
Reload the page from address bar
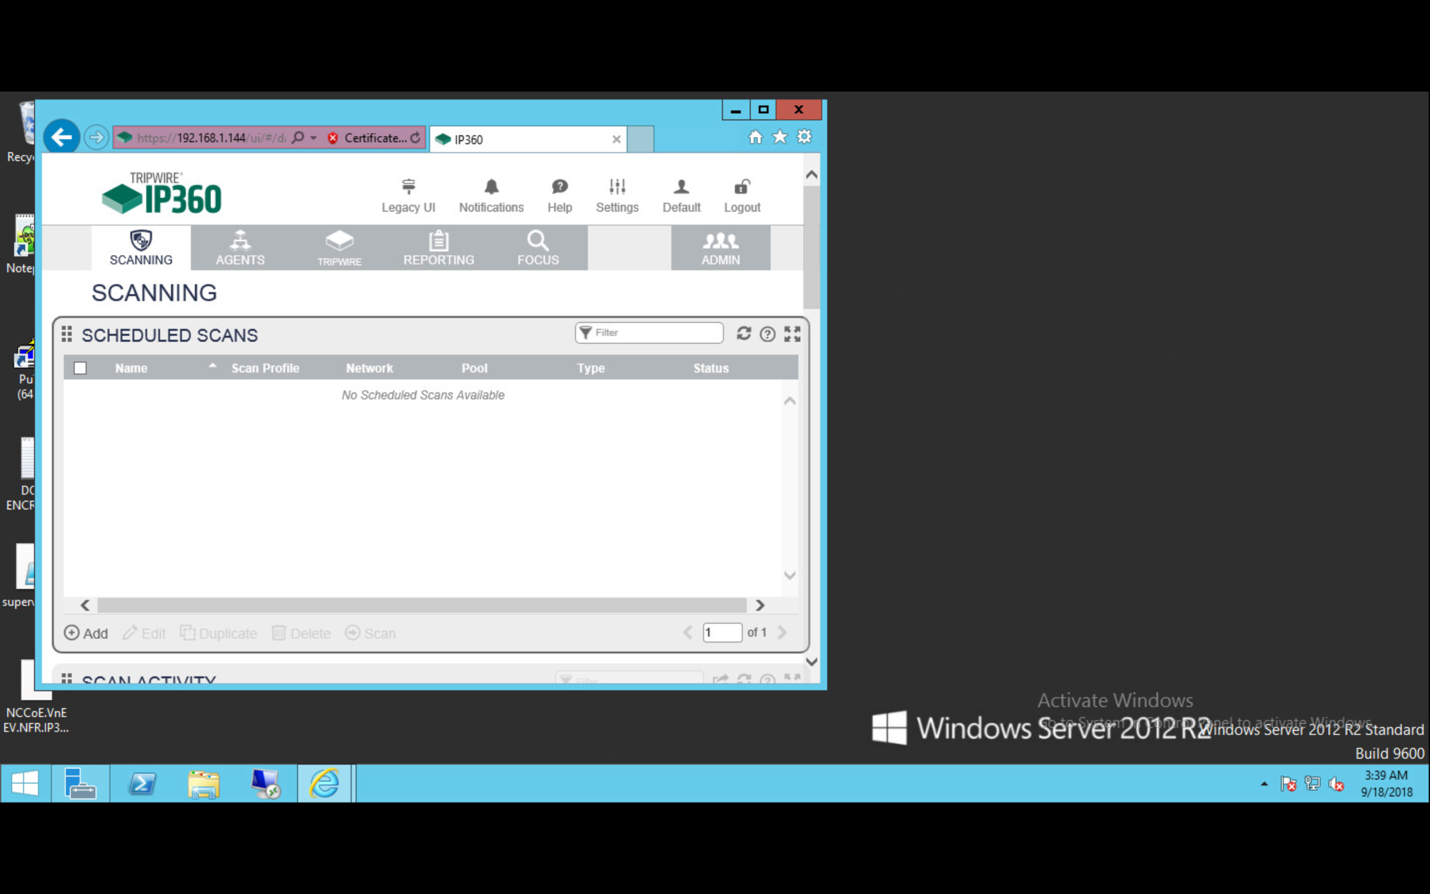pyautogui.click(x=416, y=138)
